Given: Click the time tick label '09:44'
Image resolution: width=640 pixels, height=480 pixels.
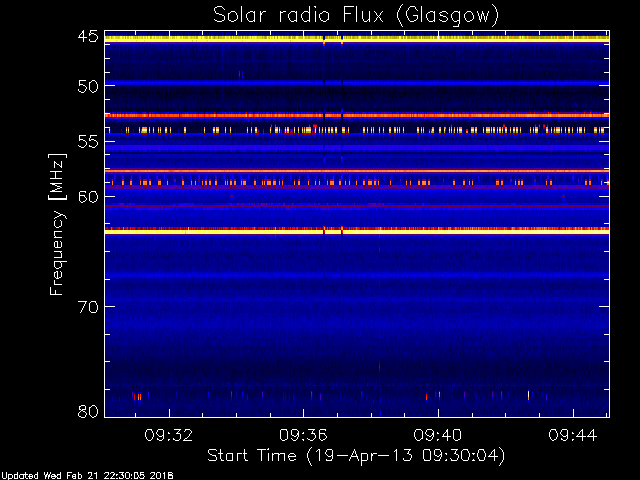Looking at the screenshot, I should point(573,435).
